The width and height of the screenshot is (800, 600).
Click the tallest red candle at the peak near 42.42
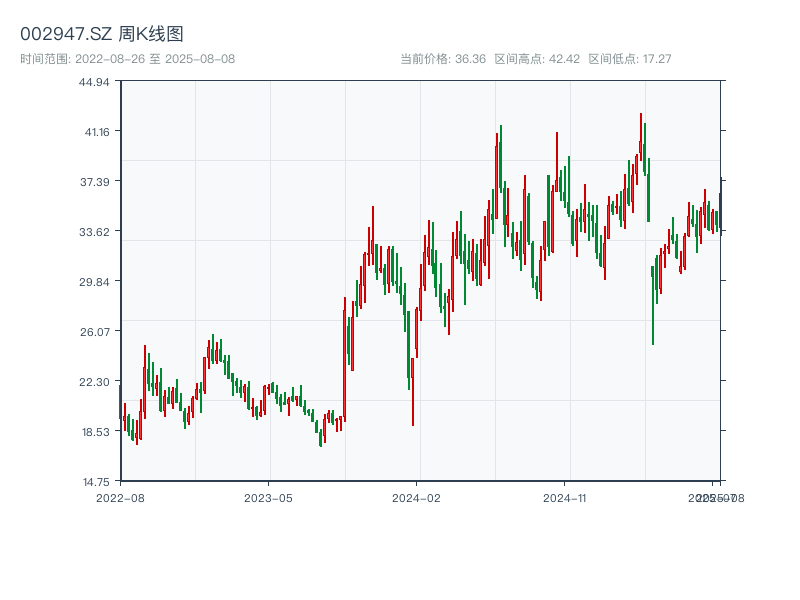[641, 138]
